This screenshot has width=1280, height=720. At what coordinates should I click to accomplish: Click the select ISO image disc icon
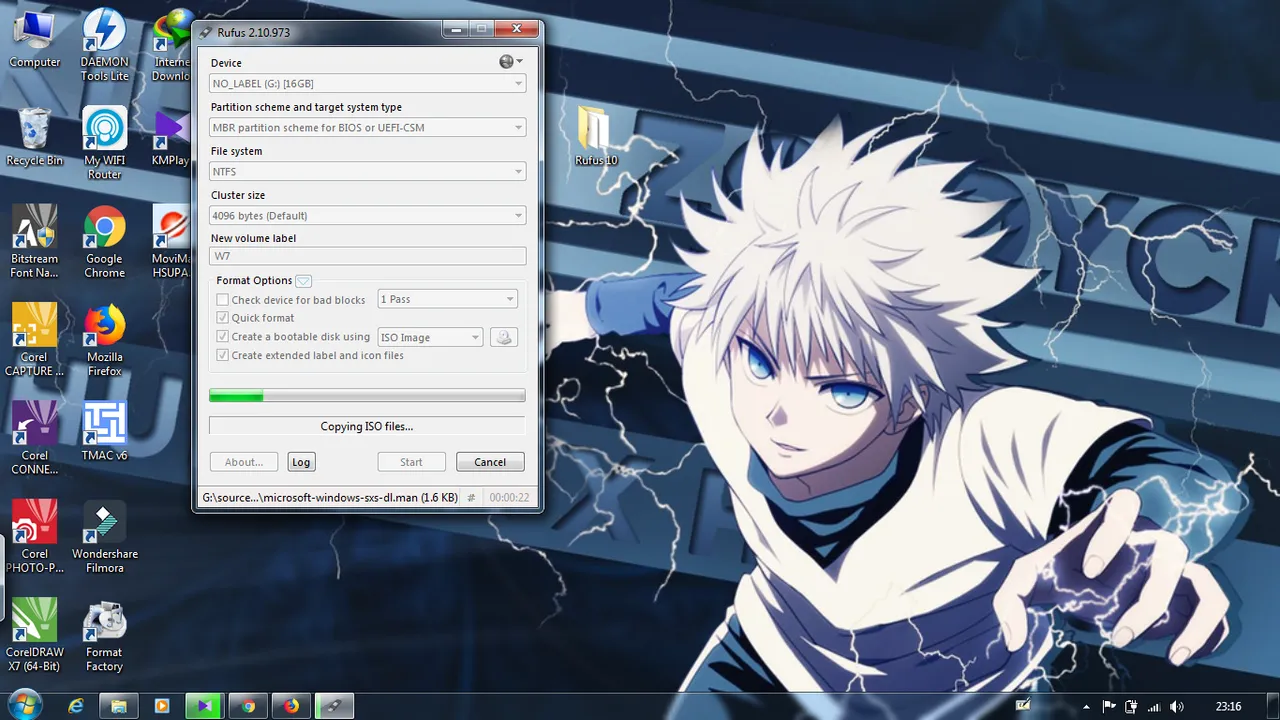click(504, 338)
